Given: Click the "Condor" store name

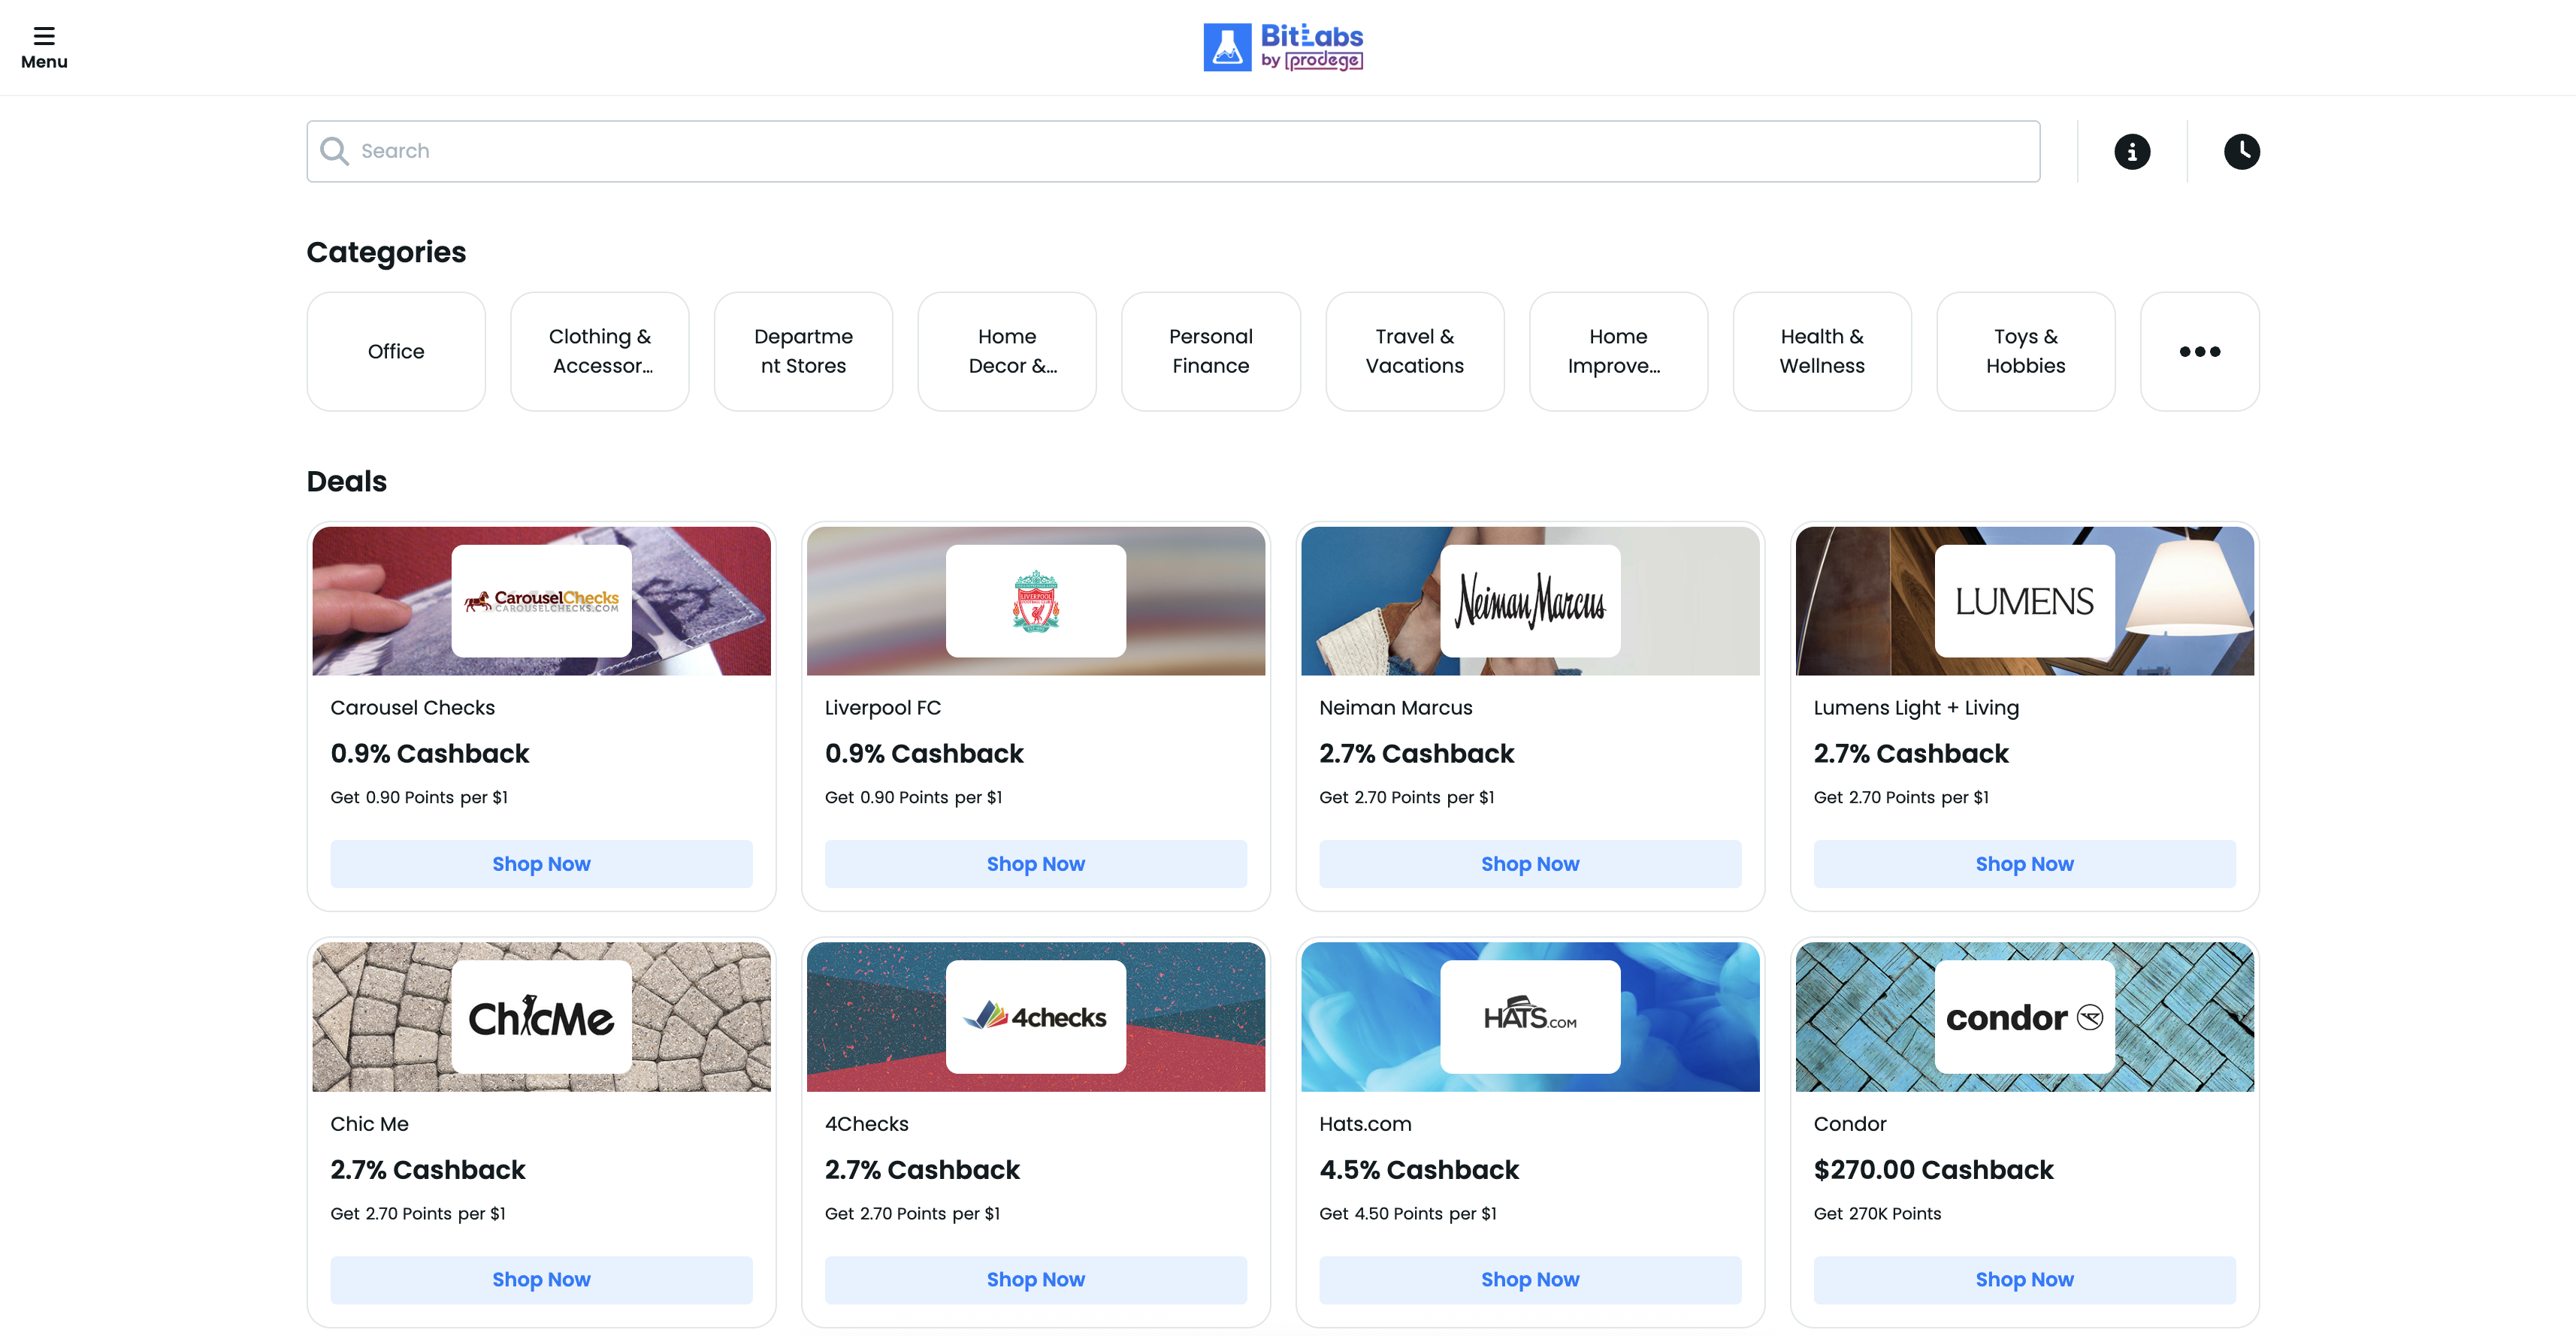Looking at the screenshot, I should pyautogui.click(x=1850, y=1123).
